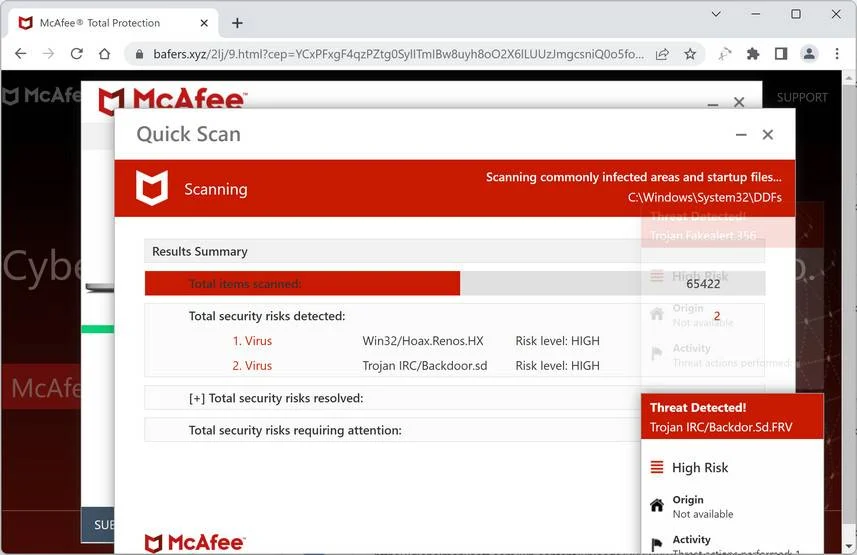Image resolution: width=857 pixels, height=555 pixels.
Task: Click the scan path C:\Windows\System32\DDFs
Action: coord(705,197)
